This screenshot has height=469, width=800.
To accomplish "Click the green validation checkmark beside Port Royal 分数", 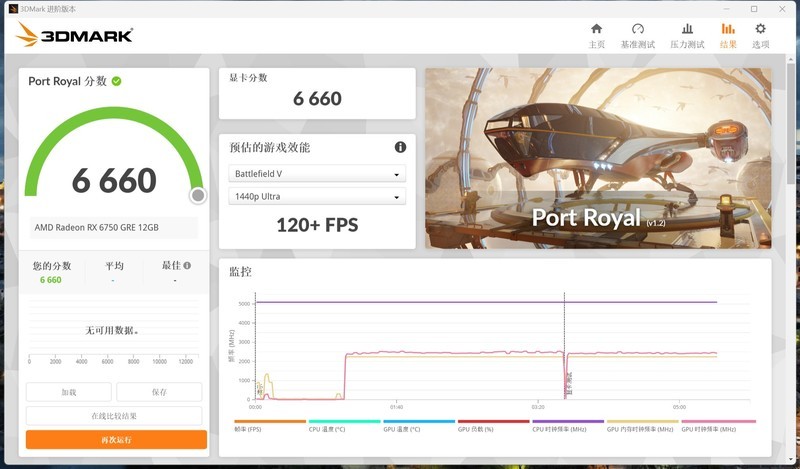I will click(x=116, y=81).
